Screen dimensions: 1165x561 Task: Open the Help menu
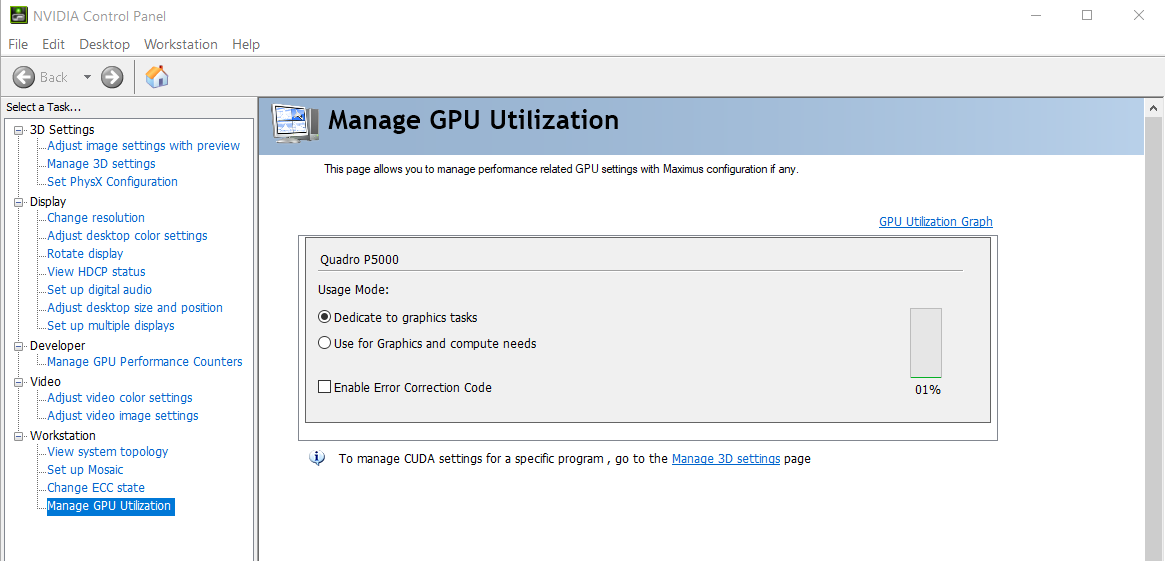click(x=246, y=45)
